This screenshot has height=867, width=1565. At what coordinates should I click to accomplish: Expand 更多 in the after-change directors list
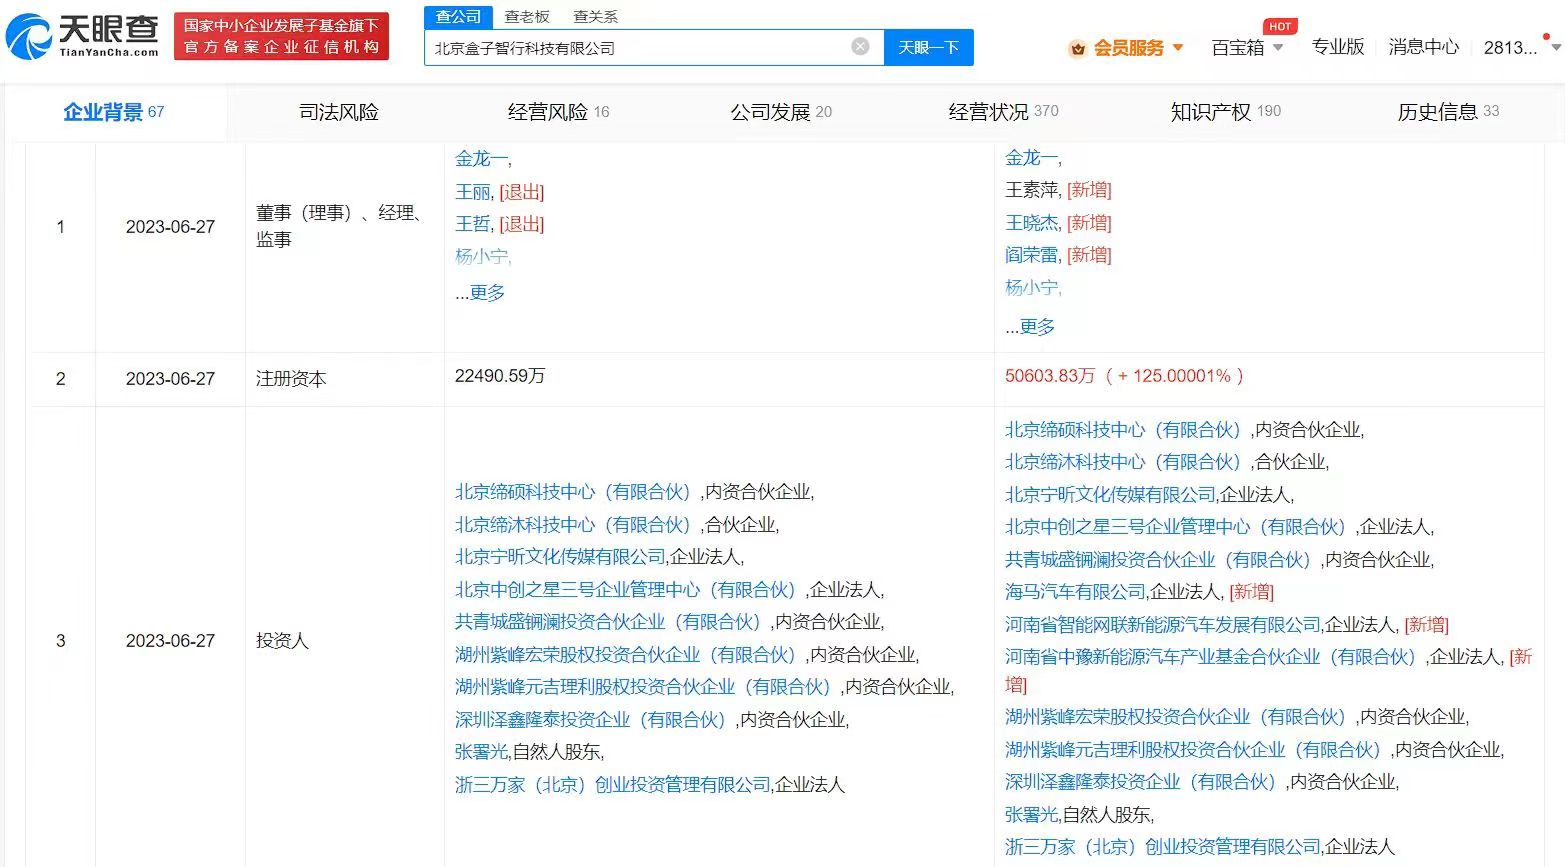1037,326
